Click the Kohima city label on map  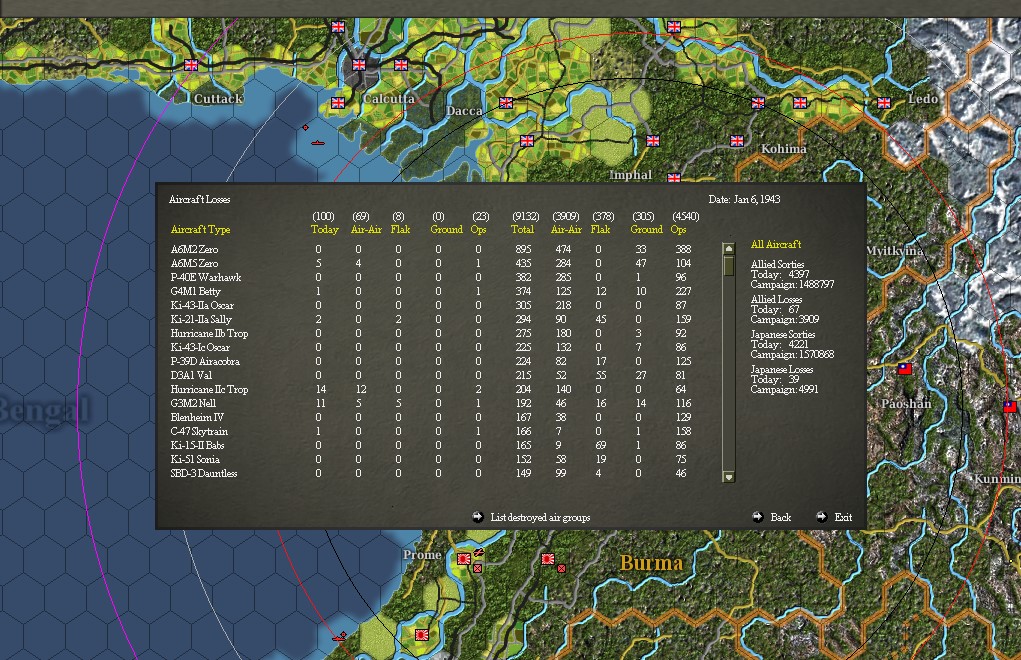pyautogui.click(x=784, y=149)
